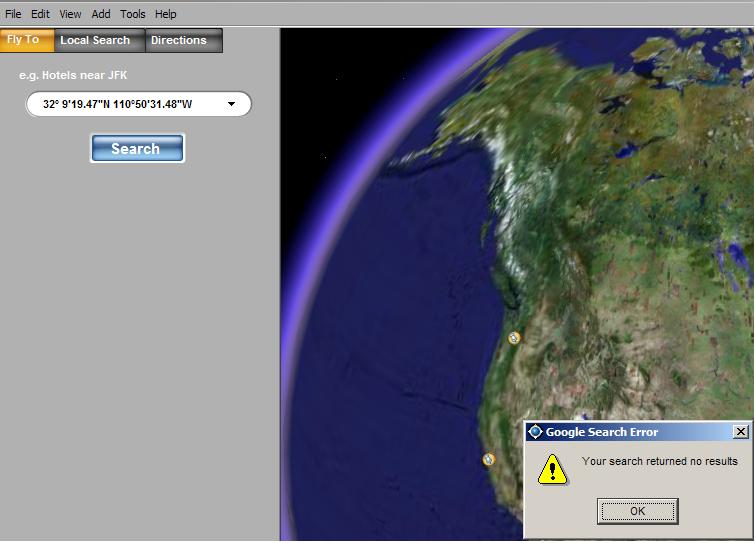Click OK in Google Search Error dialog
Screen dimensions: 755x543
638,511
